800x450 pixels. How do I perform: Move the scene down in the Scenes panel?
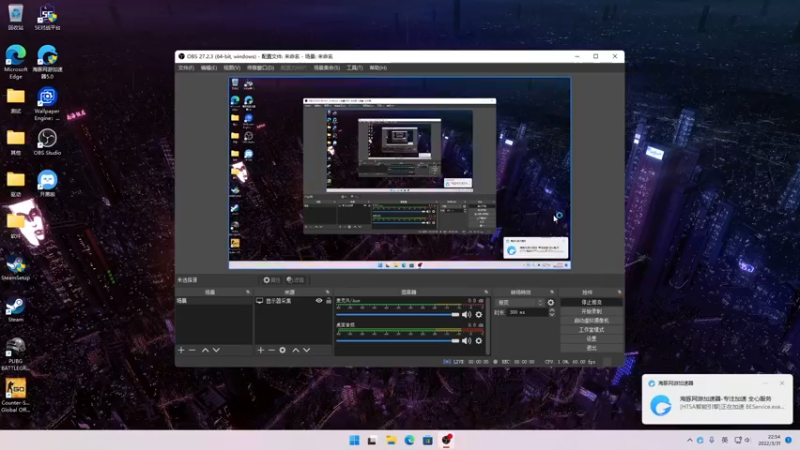tap(216, 350)
